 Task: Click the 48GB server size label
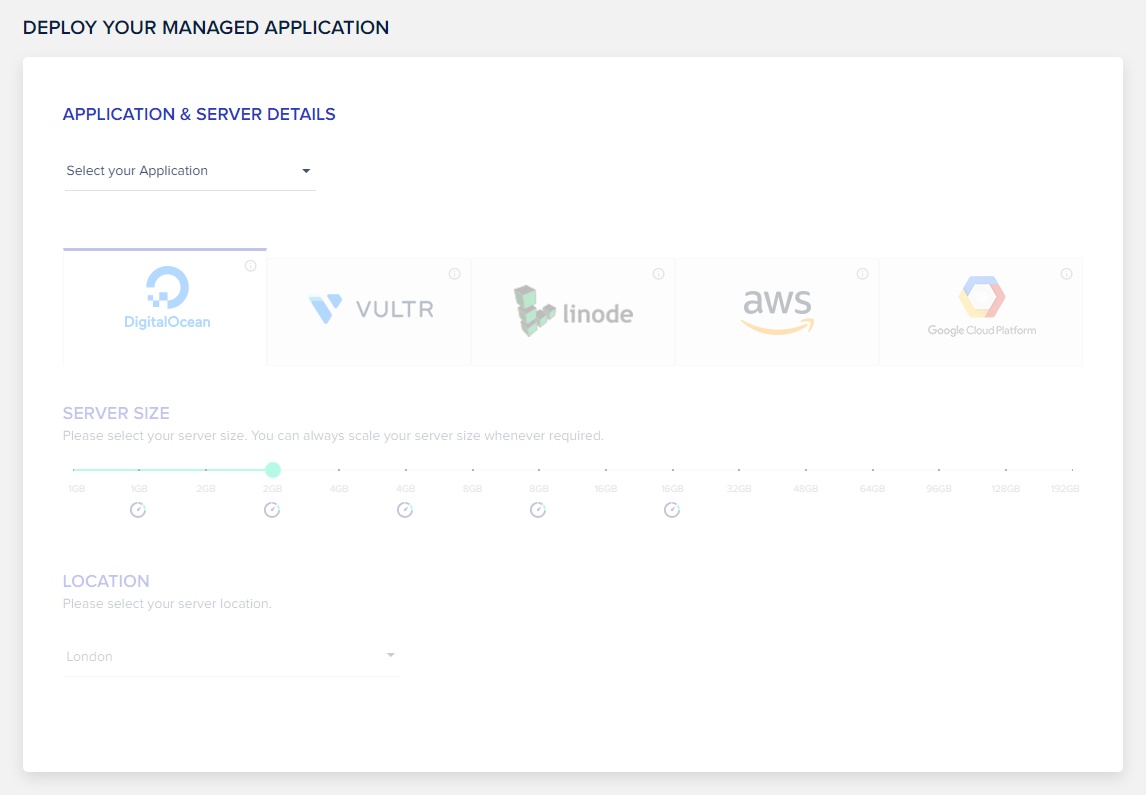pyautogui.click(x=805, y=489)
